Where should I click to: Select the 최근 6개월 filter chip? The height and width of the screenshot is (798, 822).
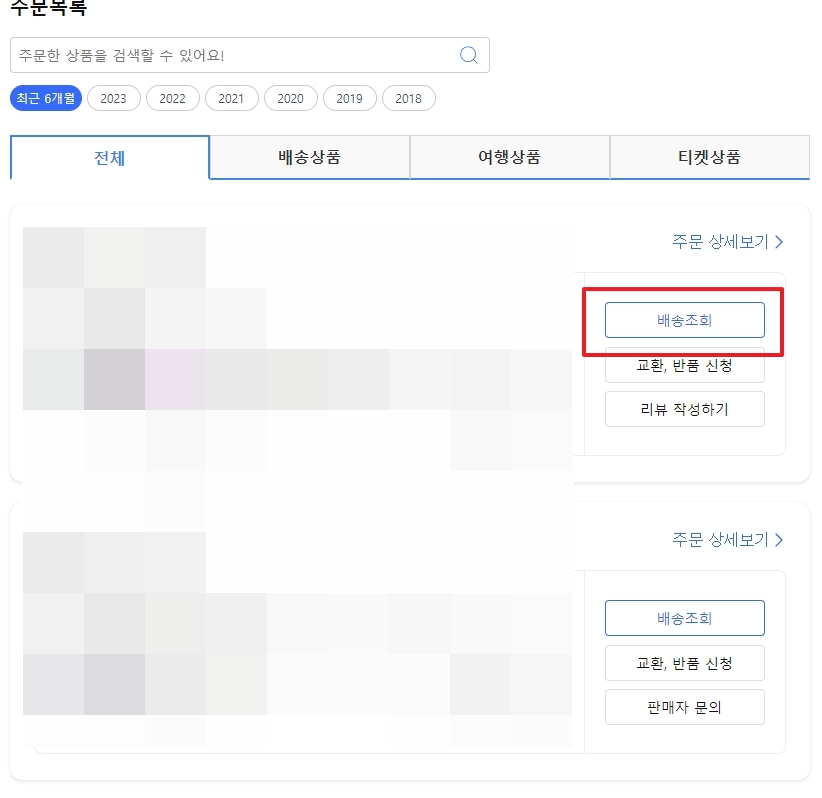click(45, 98)
